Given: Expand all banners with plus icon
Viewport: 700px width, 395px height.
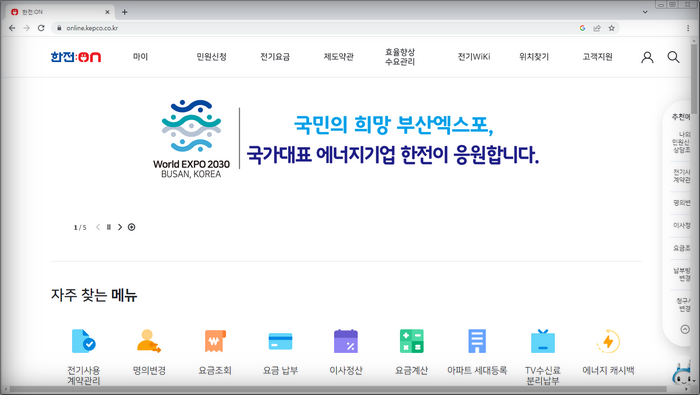Looking at the screenshot, I should pos(131,227).
